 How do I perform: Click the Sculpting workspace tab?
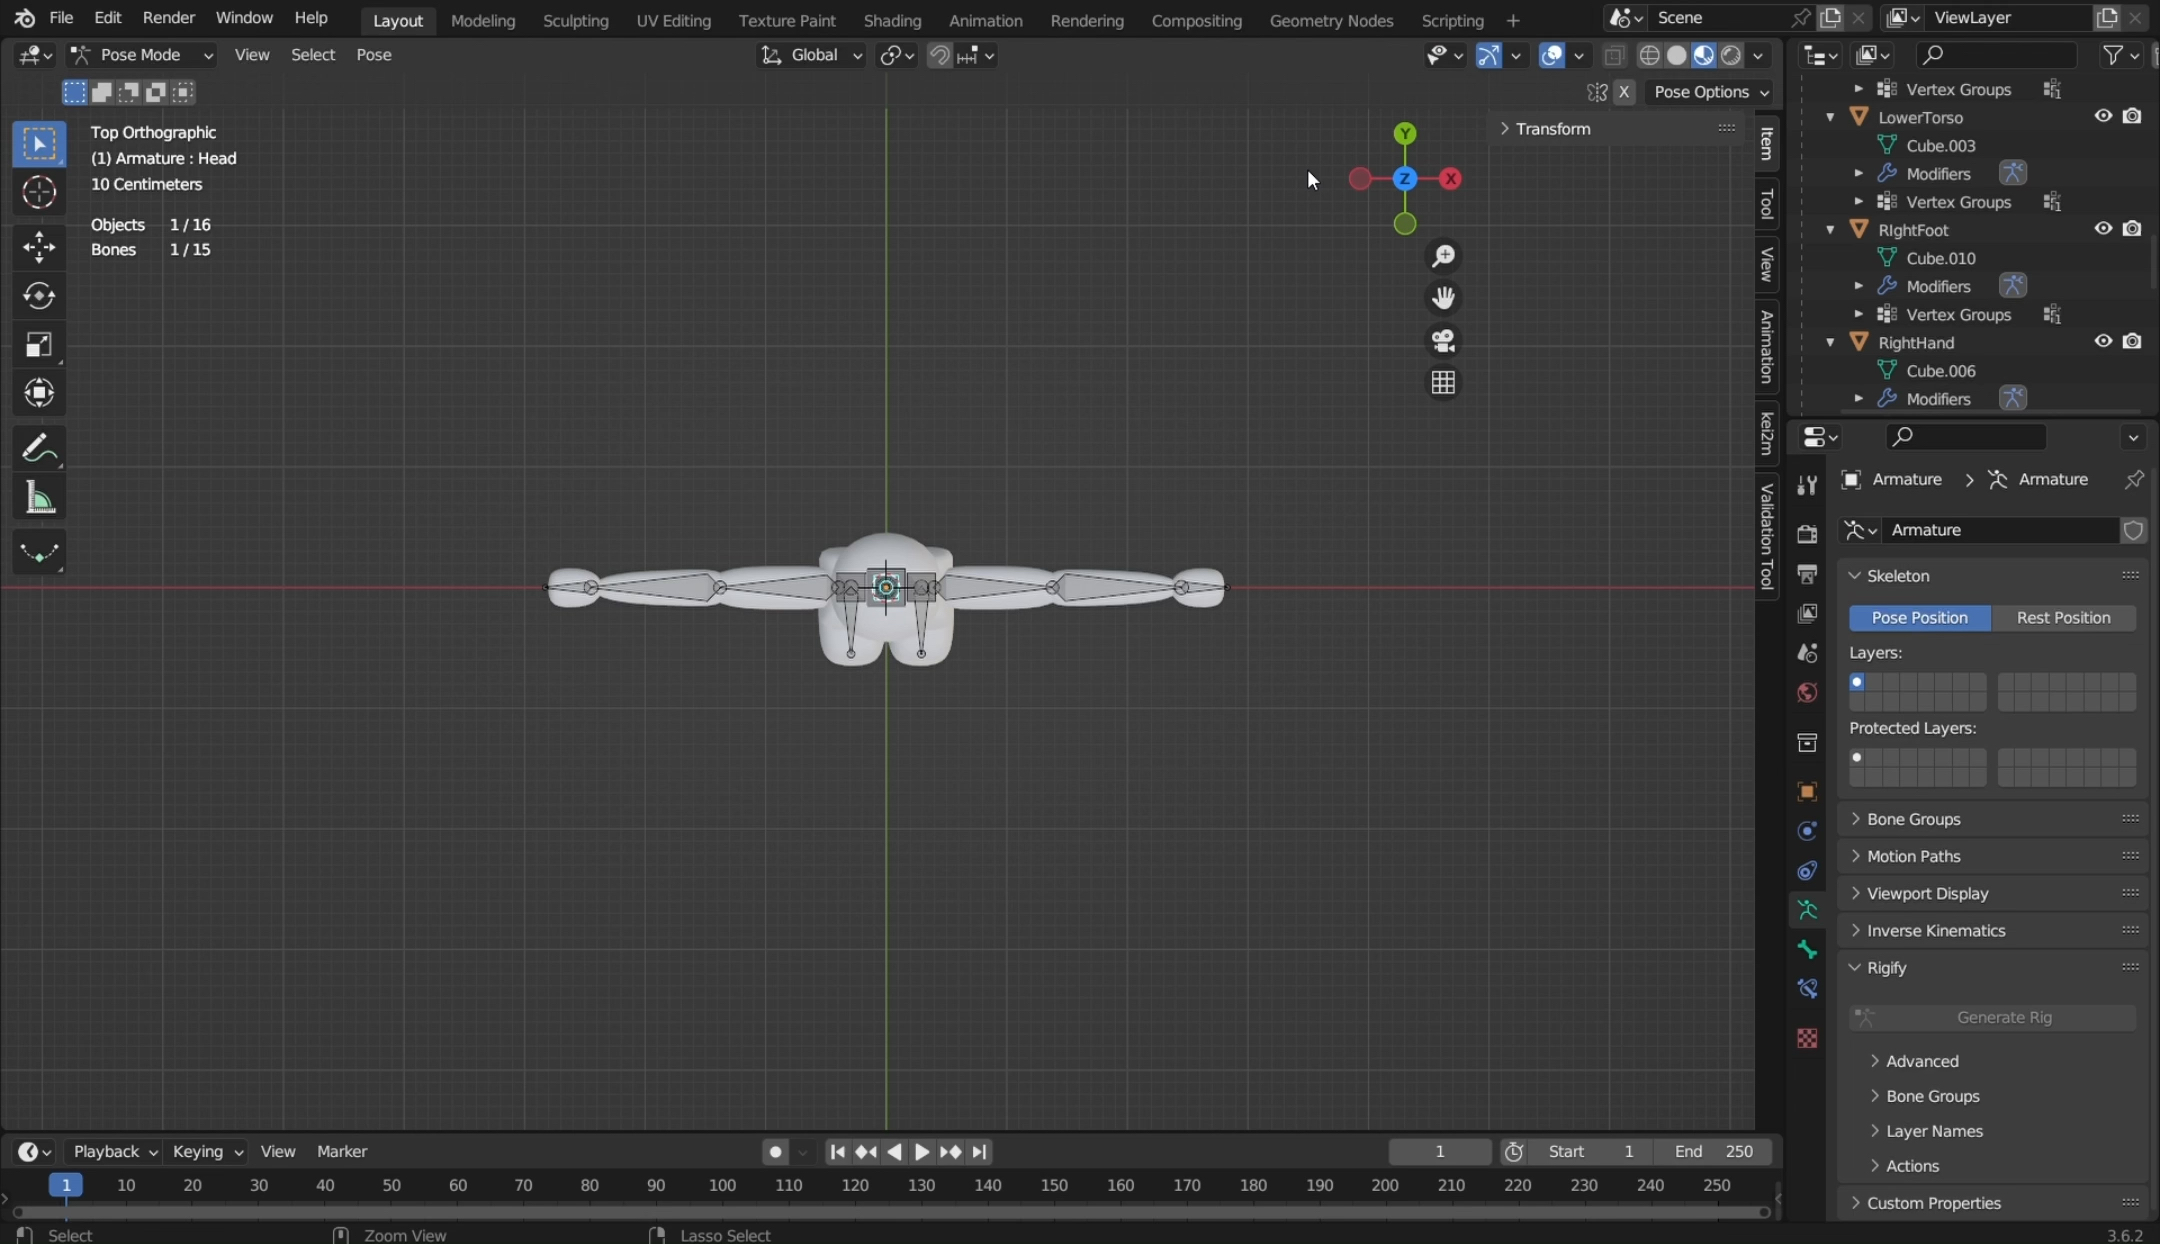coord(576,19)
